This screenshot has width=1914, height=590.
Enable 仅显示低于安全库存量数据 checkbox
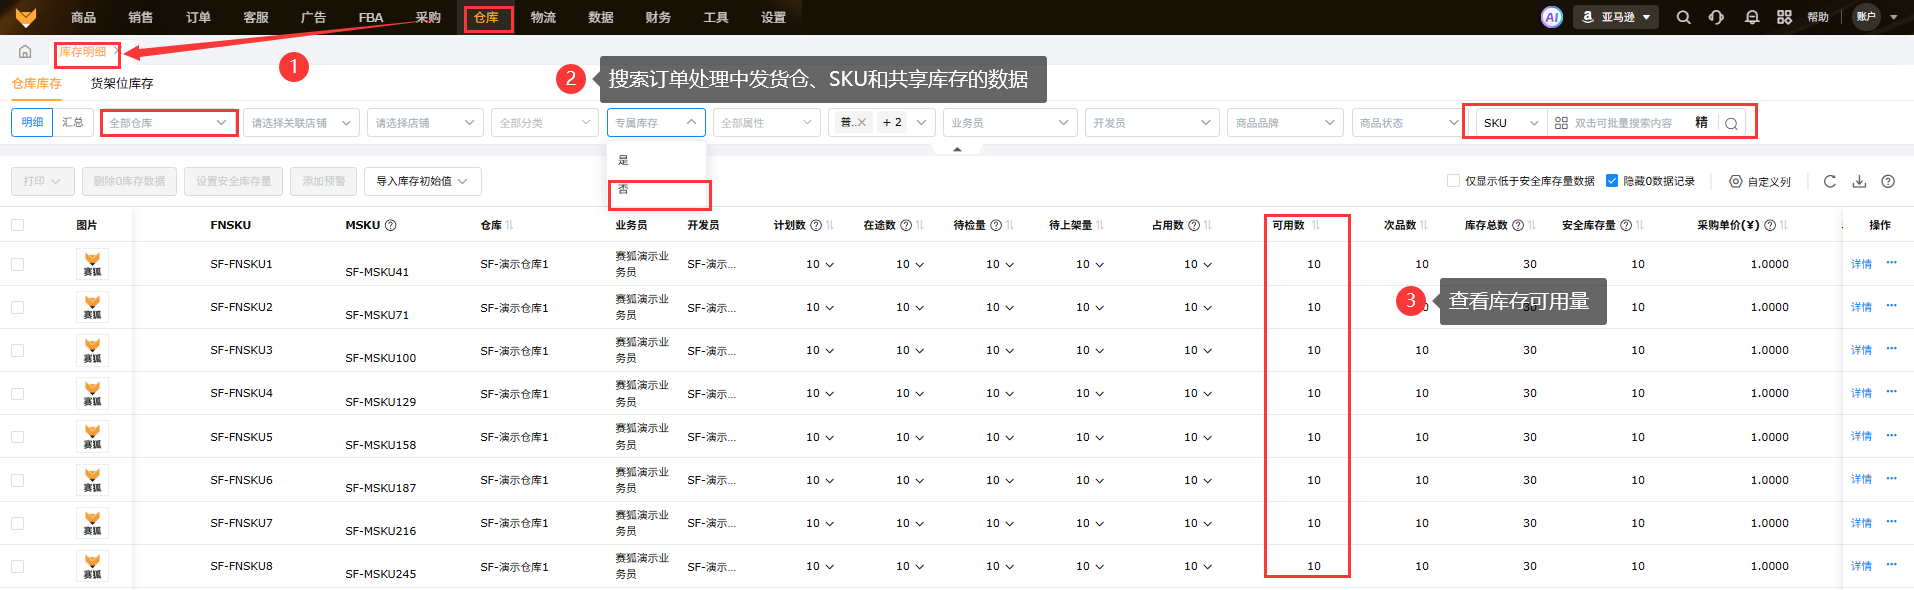point(1453,181)
